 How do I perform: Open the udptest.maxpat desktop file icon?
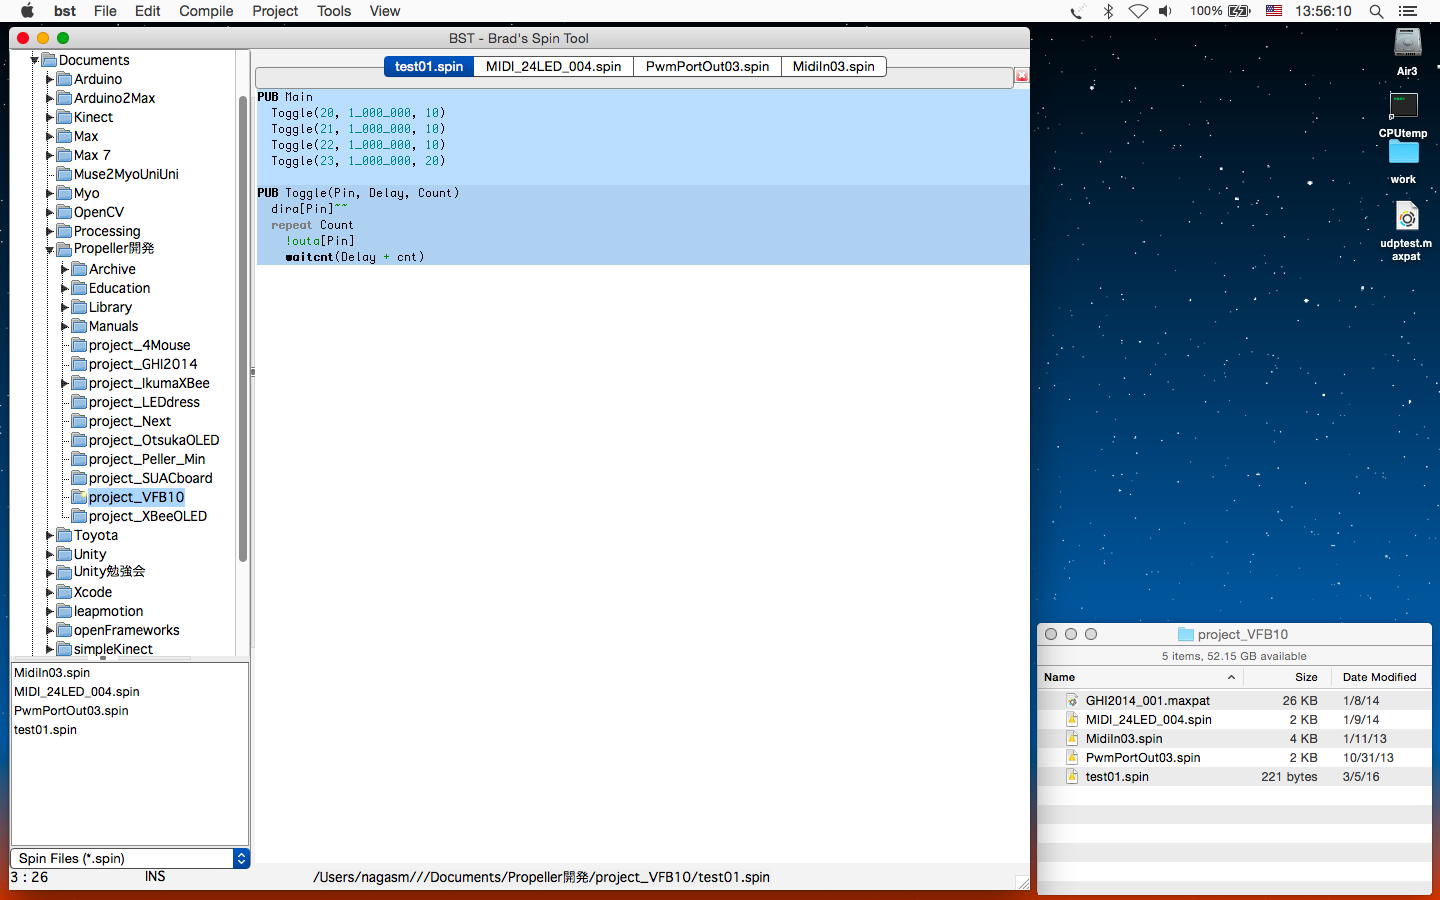pyautogui.click(x=1406, y=217)
